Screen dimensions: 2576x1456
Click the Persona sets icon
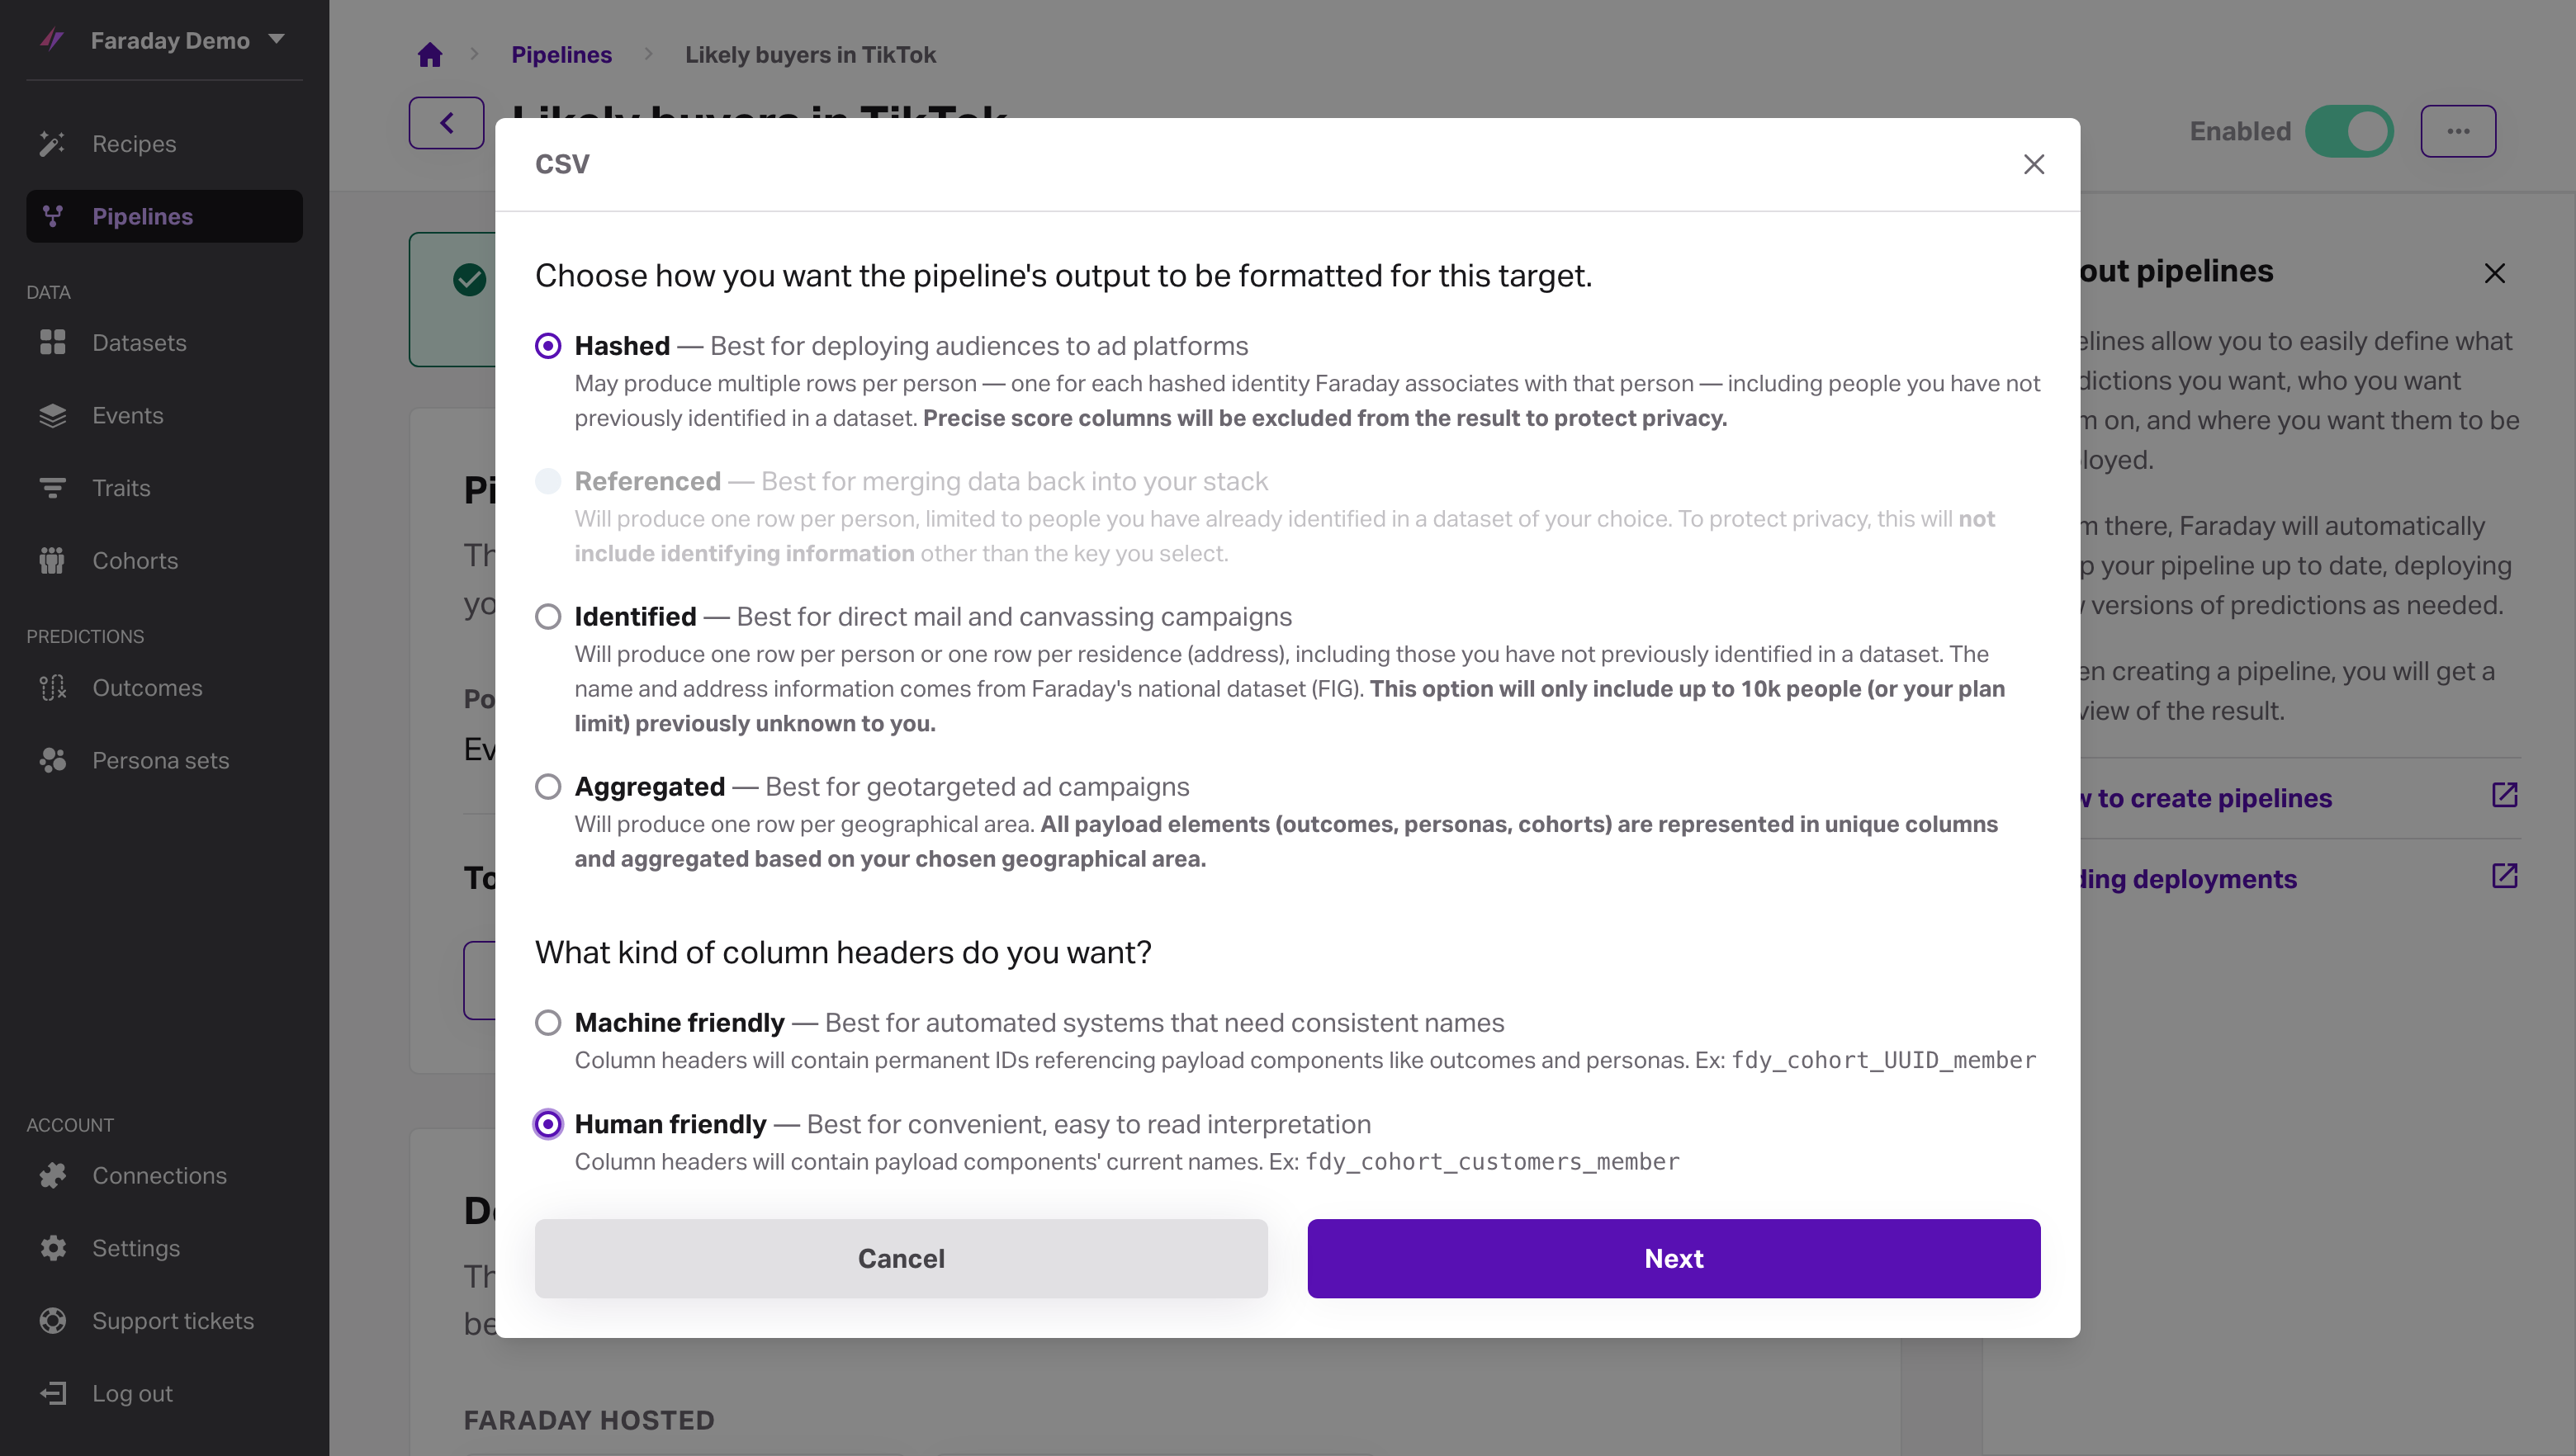click(x=52, y=761)
